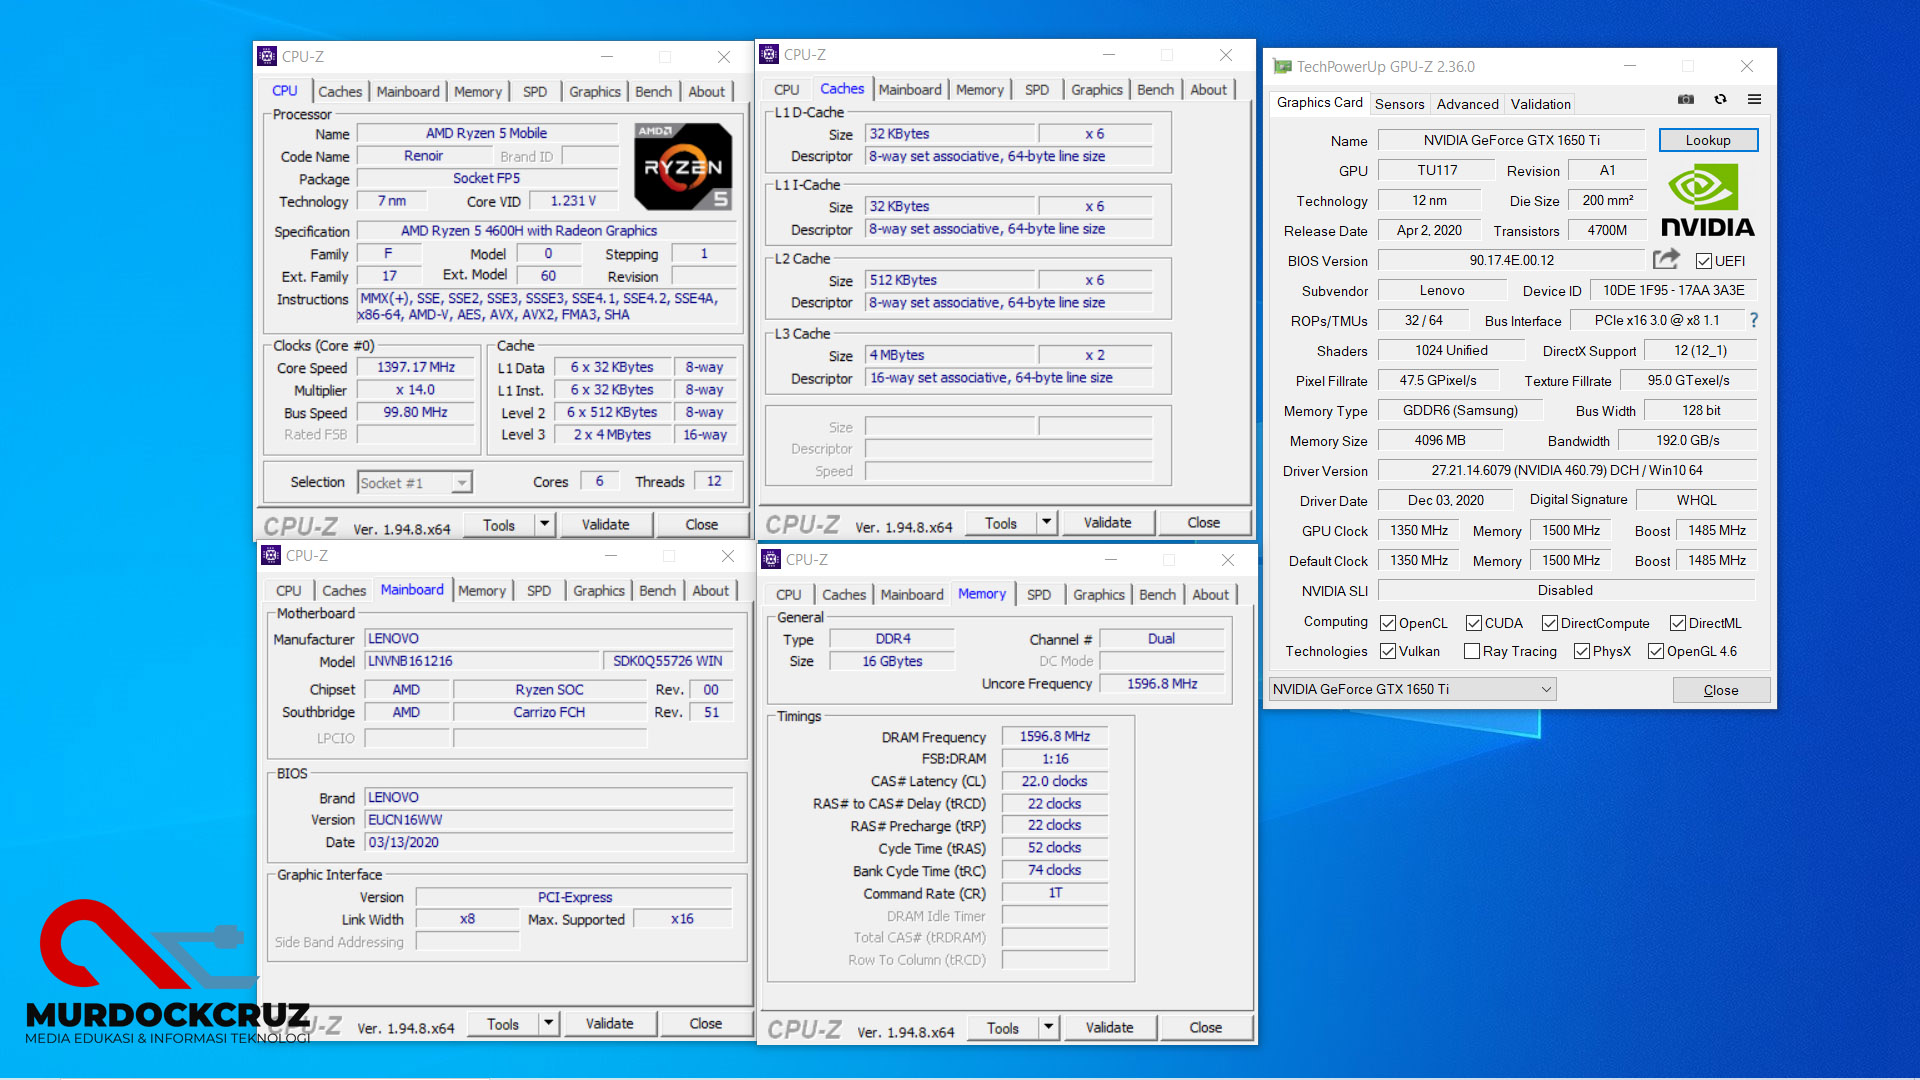Toggle the Ray Tracing checkbox
This screenshot has height=1080, width=1920.
coord(1471,651)
